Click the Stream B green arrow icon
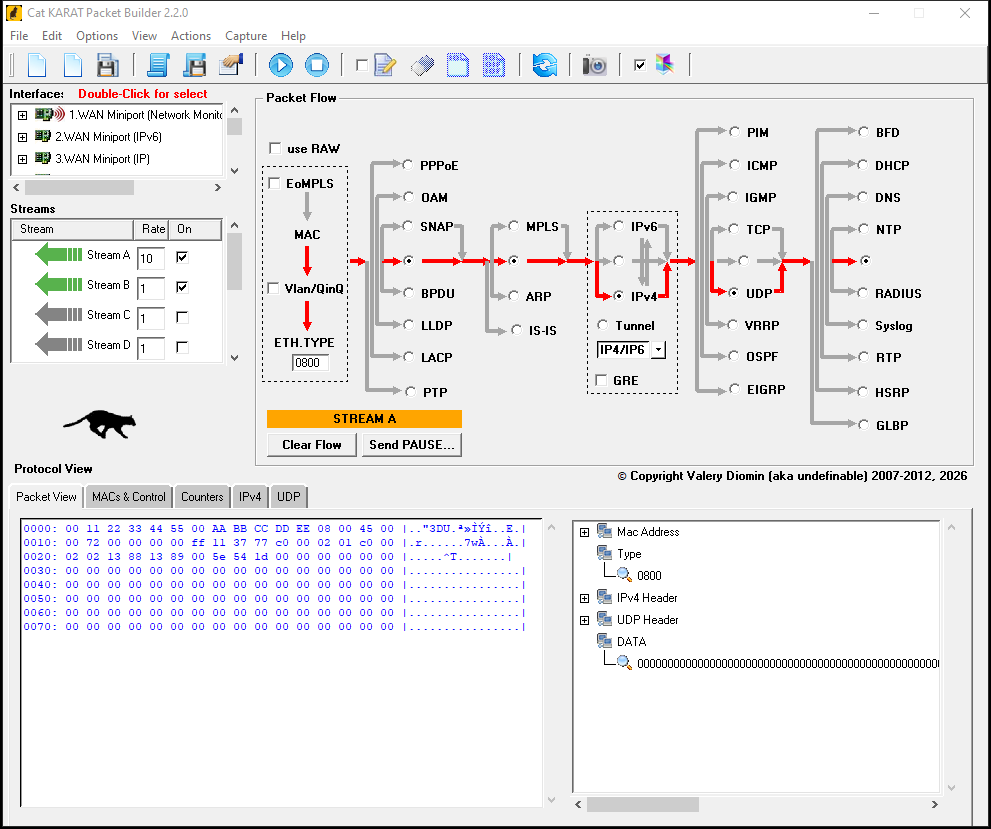Screen dimensions: 991x829 (59, 285)
